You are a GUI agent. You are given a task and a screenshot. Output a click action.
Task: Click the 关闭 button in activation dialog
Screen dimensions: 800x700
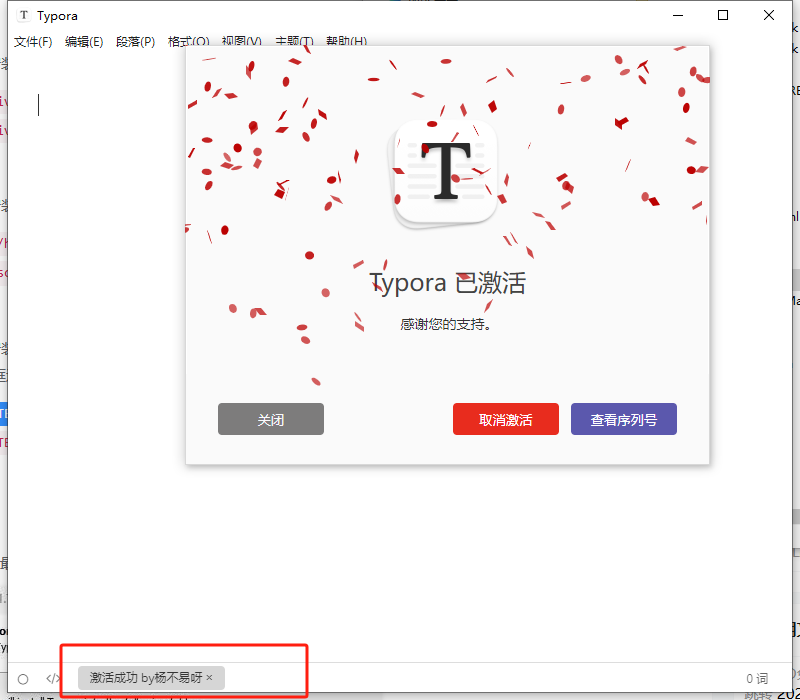click(270, 419)
